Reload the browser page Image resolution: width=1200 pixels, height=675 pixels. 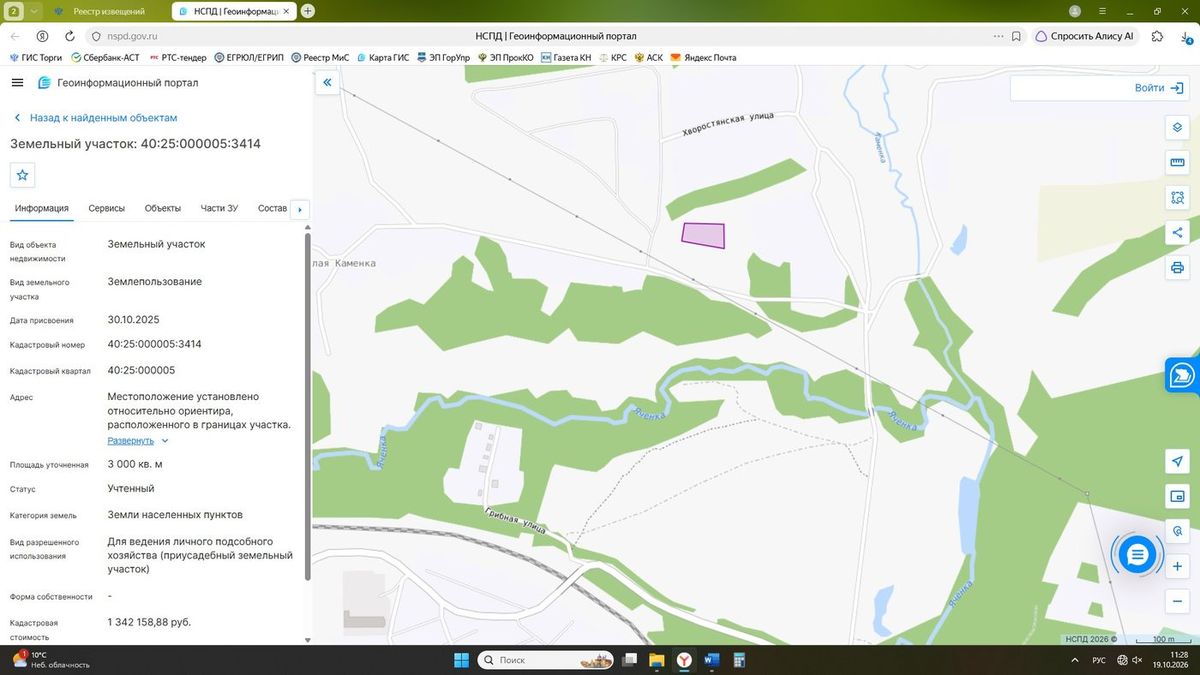[69, 36]
